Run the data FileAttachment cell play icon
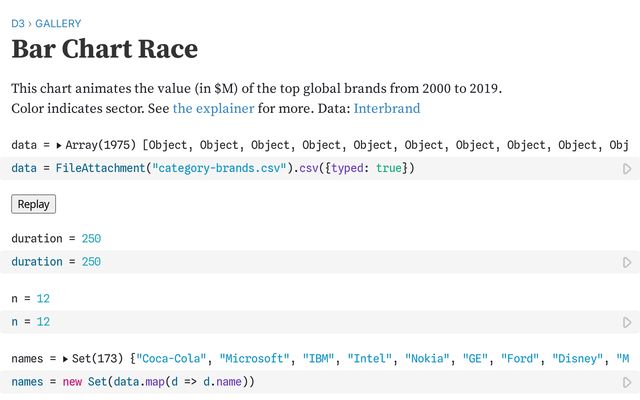The width and height of the screenshot is (640, 400). [627, 169]
